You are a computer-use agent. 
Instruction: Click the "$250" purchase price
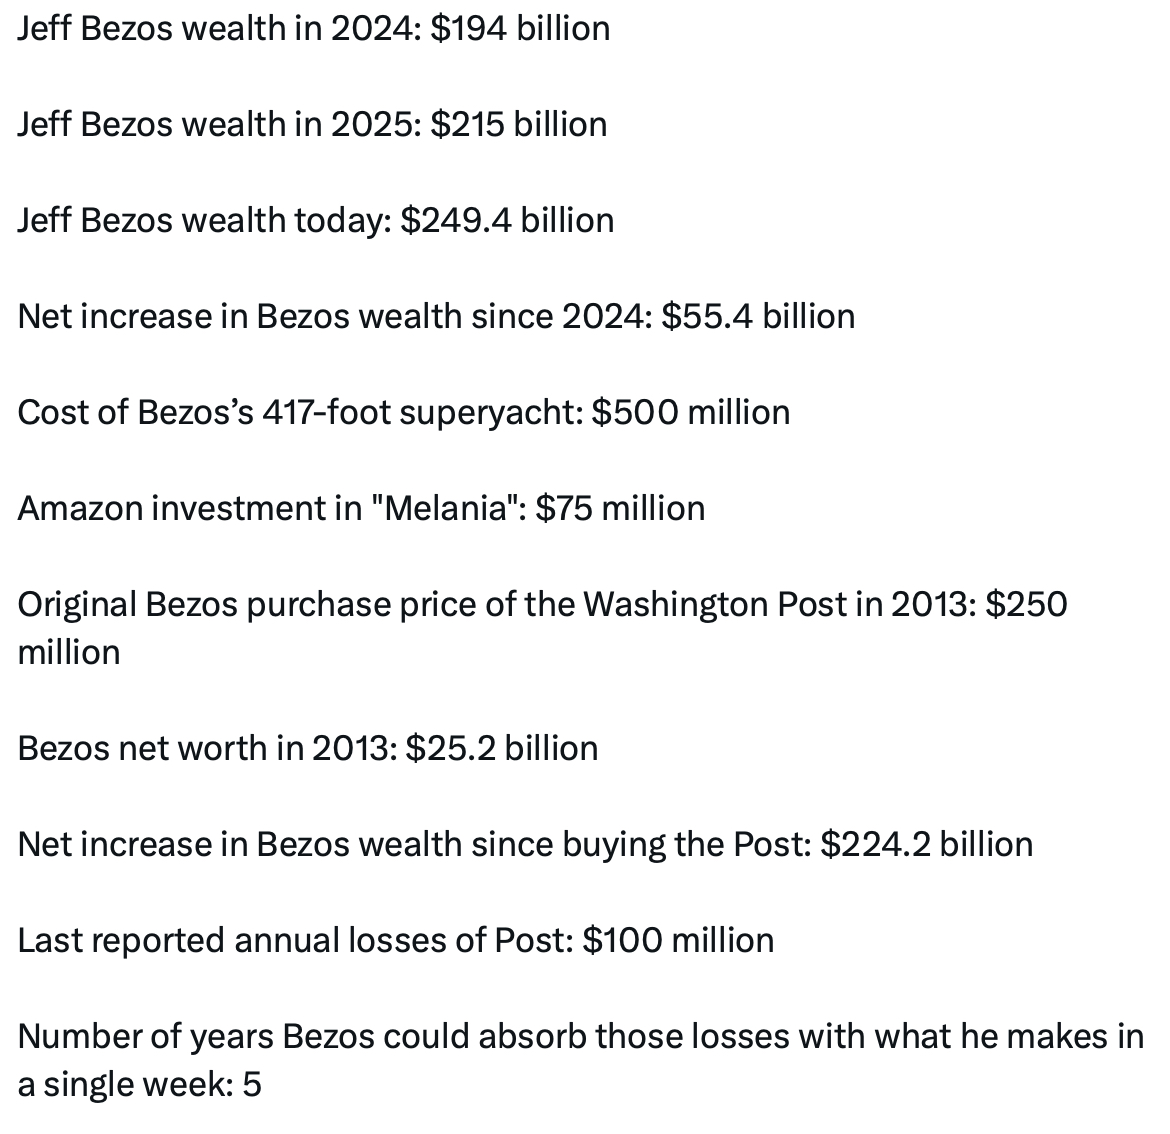[x=1026, y=604]
